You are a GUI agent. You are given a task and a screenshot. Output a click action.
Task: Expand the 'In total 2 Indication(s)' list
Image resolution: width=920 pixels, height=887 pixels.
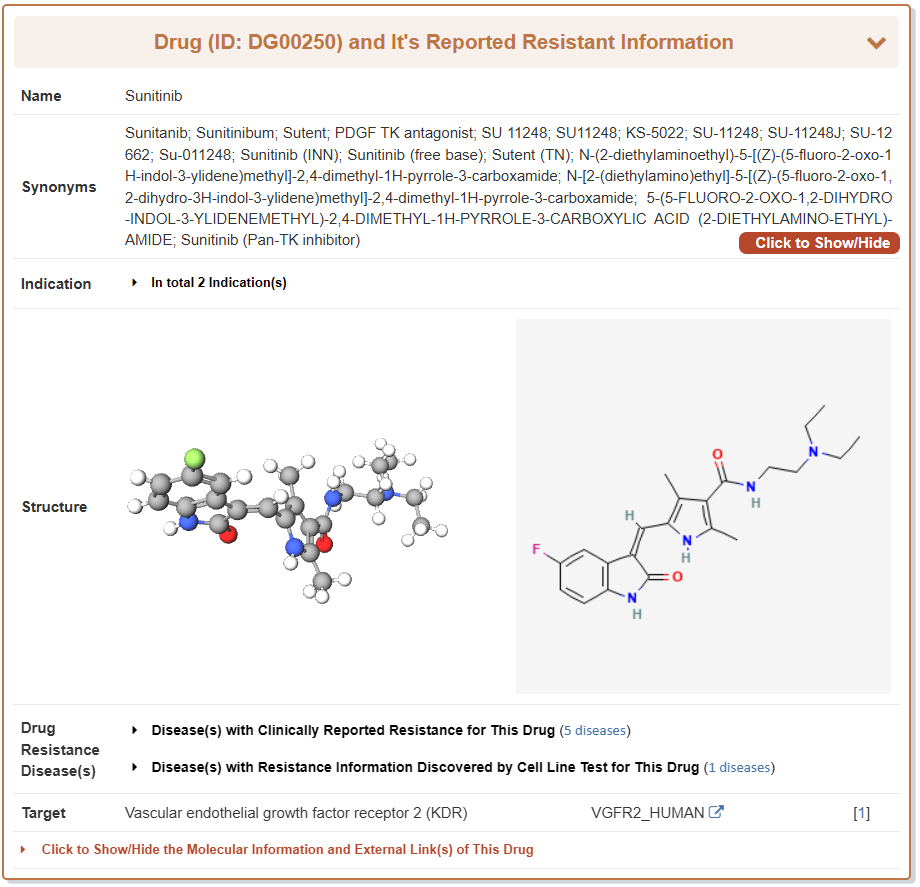click(x=135, y=283)
